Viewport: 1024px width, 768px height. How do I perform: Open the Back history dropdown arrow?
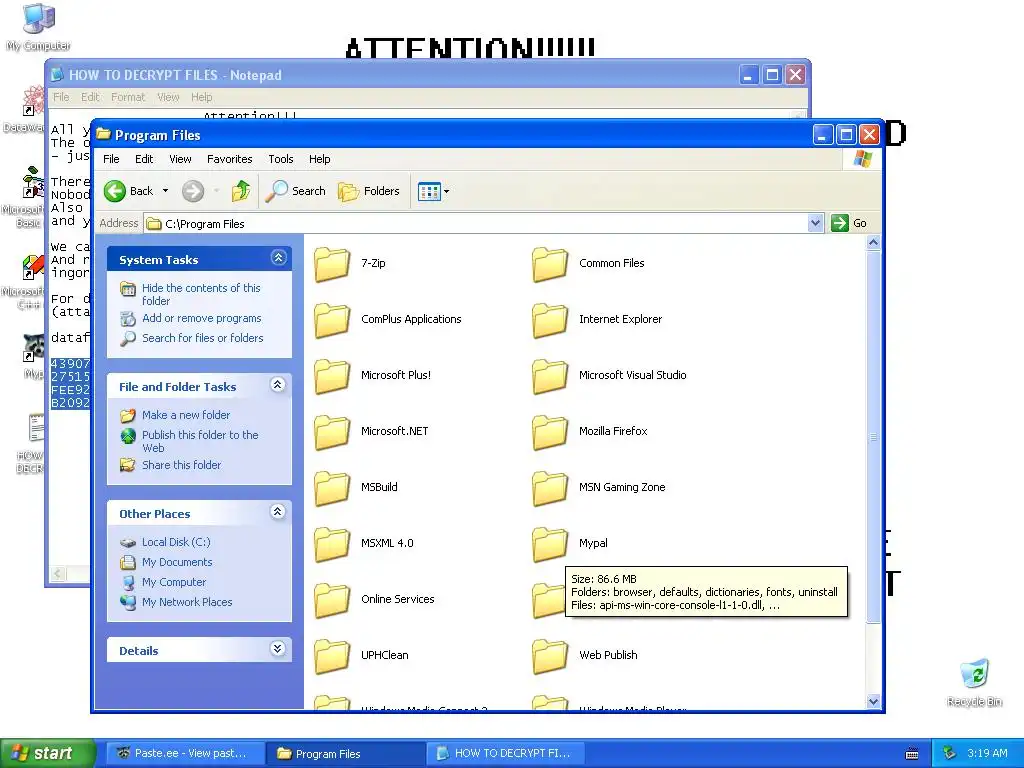(165, 191)
